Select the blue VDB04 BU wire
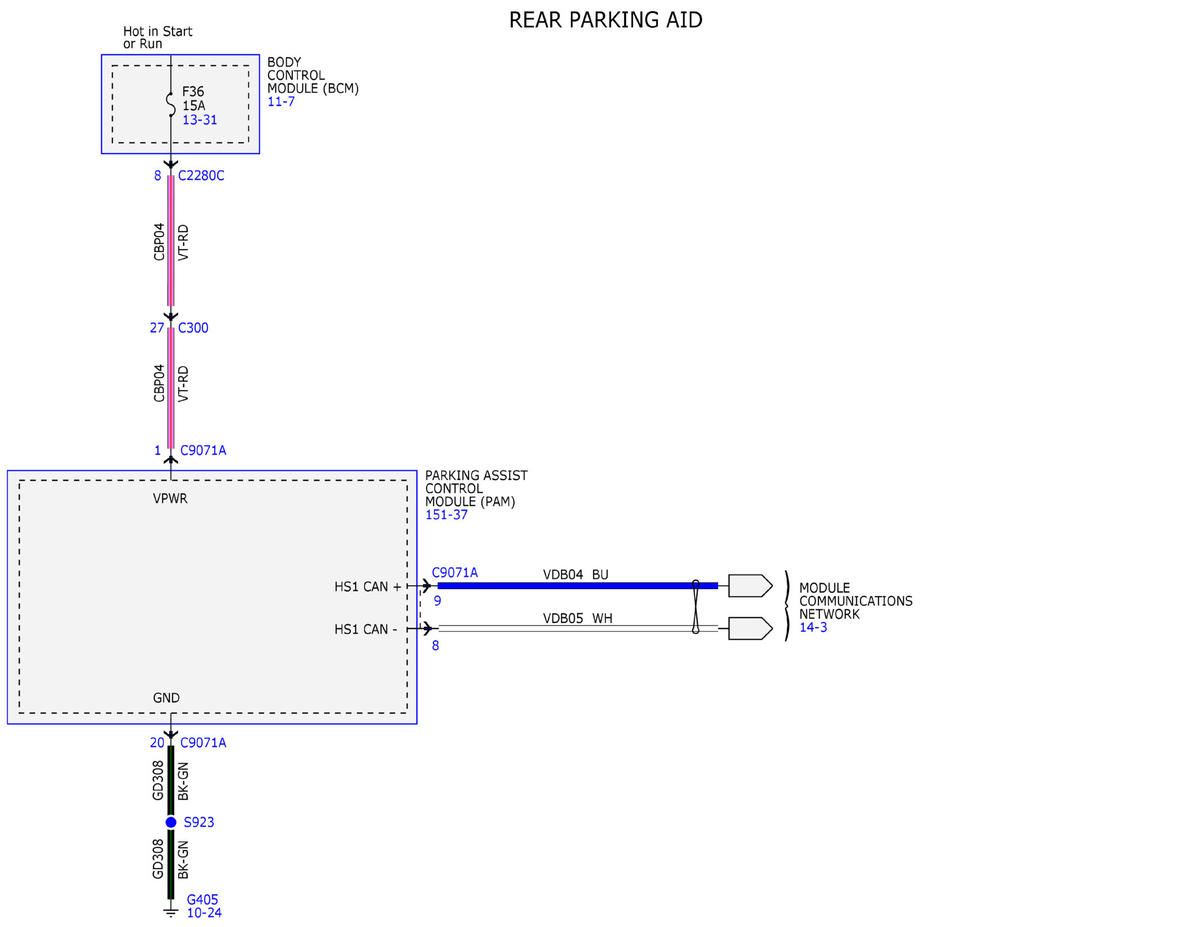The height and width of the screenshot is (927, 1200). click(577, 585)
